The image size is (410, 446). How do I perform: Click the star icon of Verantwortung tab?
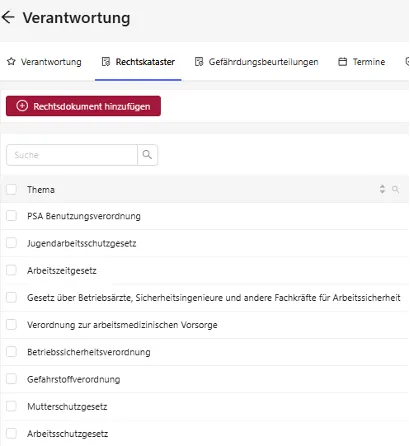coord(11,62)
